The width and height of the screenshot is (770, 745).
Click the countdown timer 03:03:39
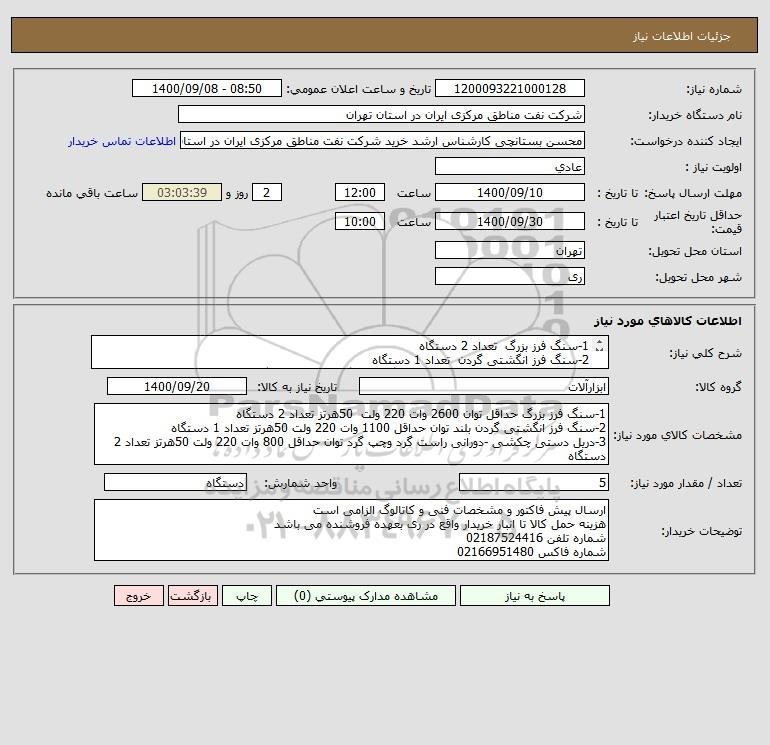(x=182, y=193)
